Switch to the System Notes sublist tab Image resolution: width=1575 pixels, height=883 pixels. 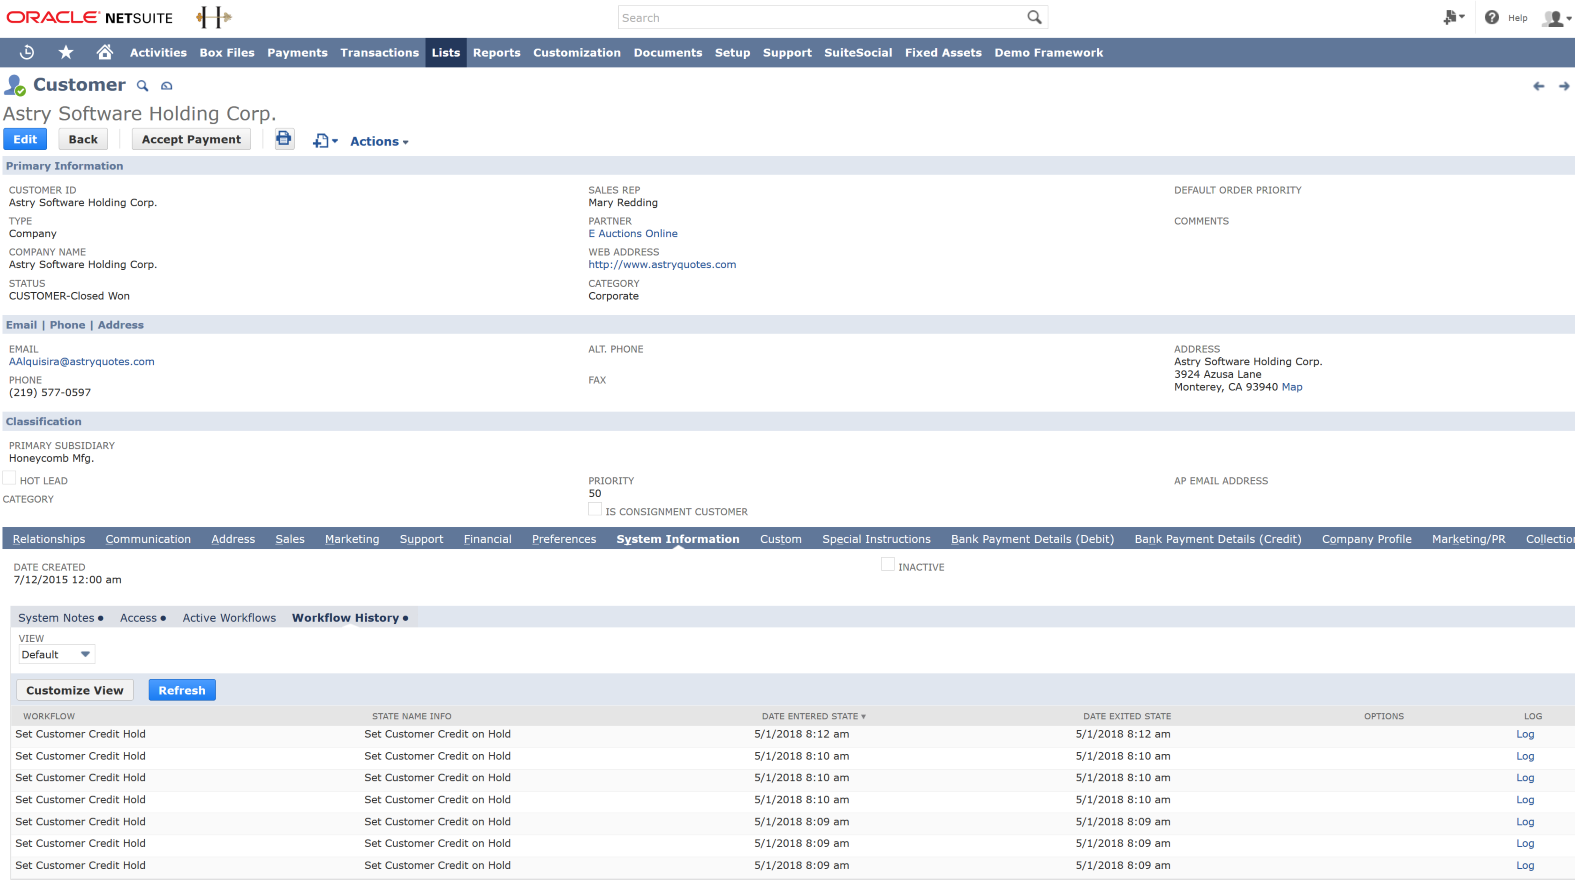tap(60, 618)
